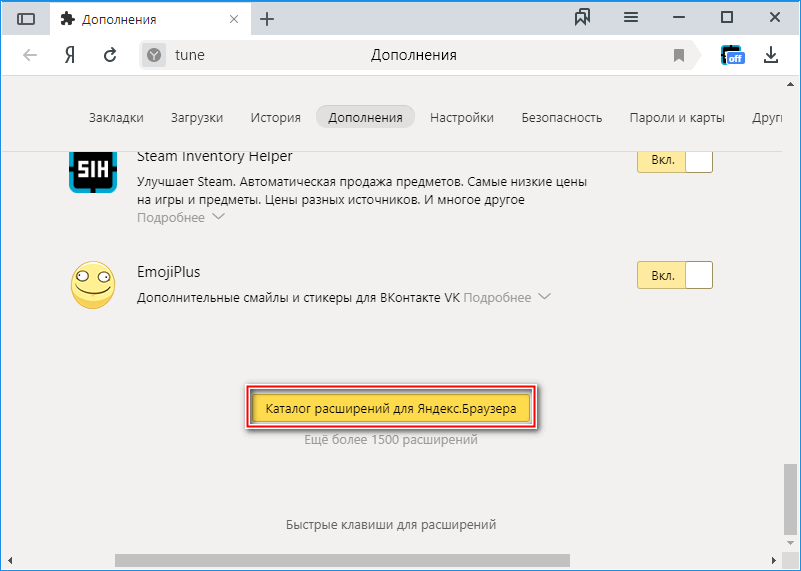Click the EmojiPlus smiley icon
This screenshot has width=801, height=571.
[93, 285]
